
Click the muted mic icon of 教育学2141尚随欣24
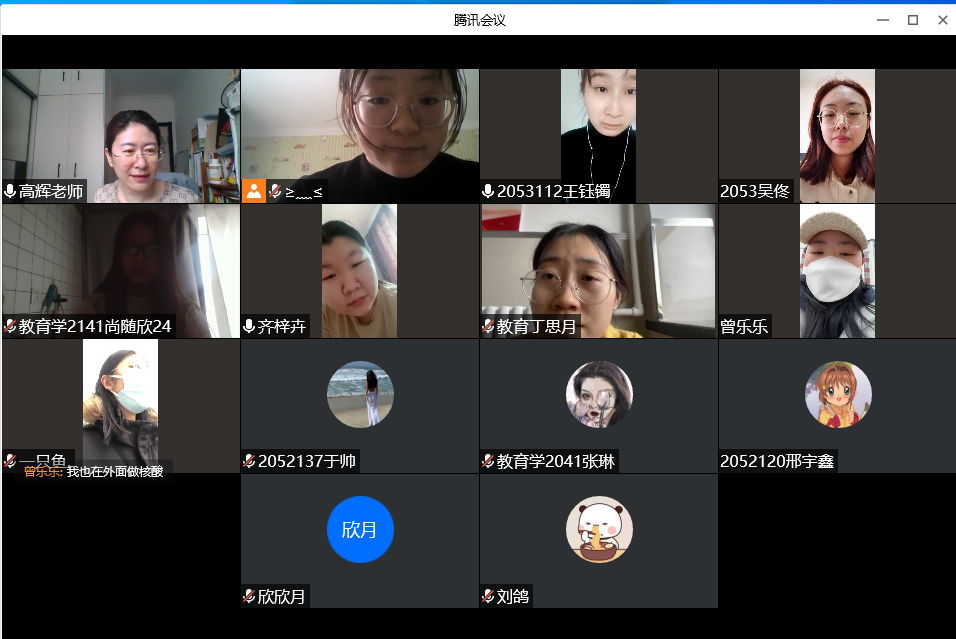pos(11,326)
